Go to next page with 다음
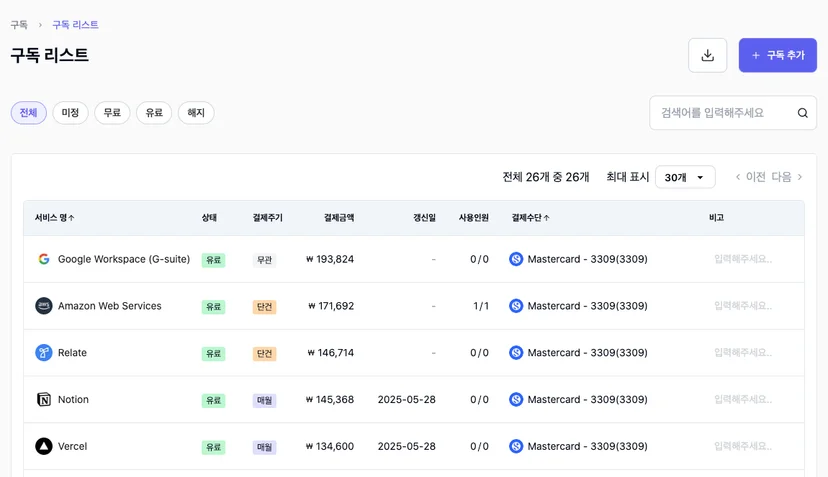 [x=787, y=177]
